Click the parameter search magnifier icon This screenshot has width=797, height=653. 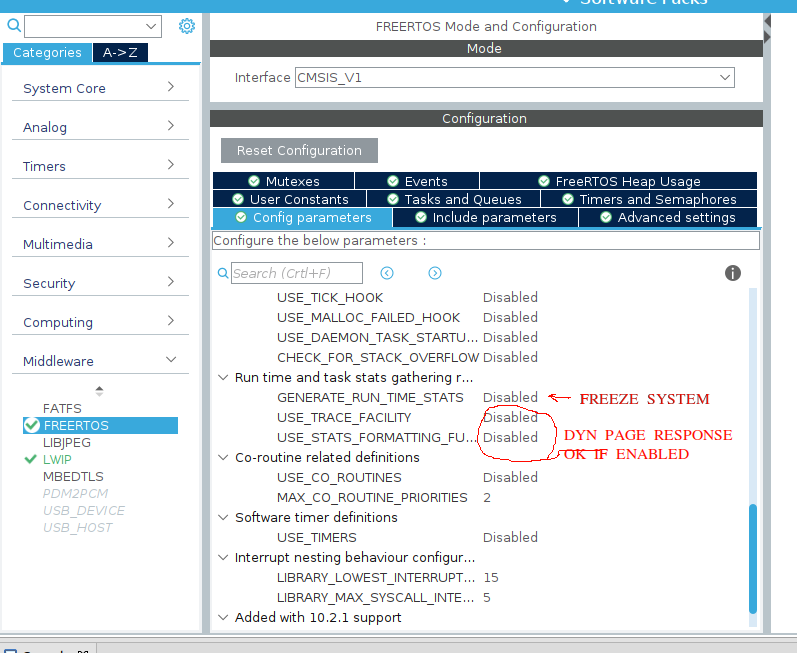223,273
